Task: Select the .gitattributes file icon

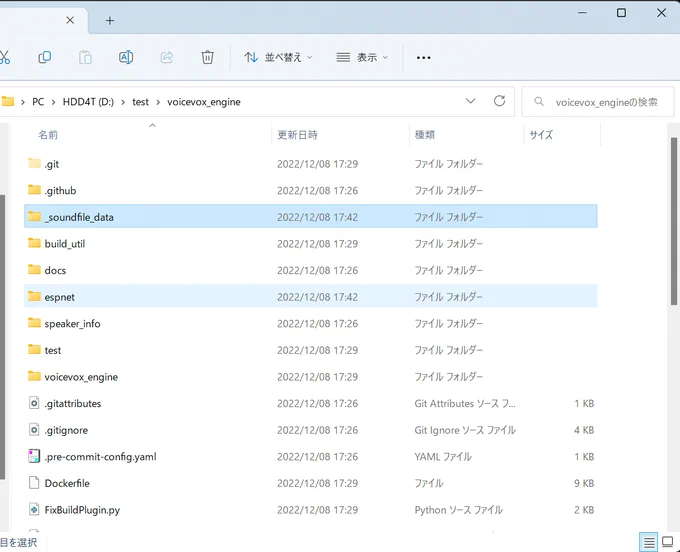Action: click(x=34, y=403)
